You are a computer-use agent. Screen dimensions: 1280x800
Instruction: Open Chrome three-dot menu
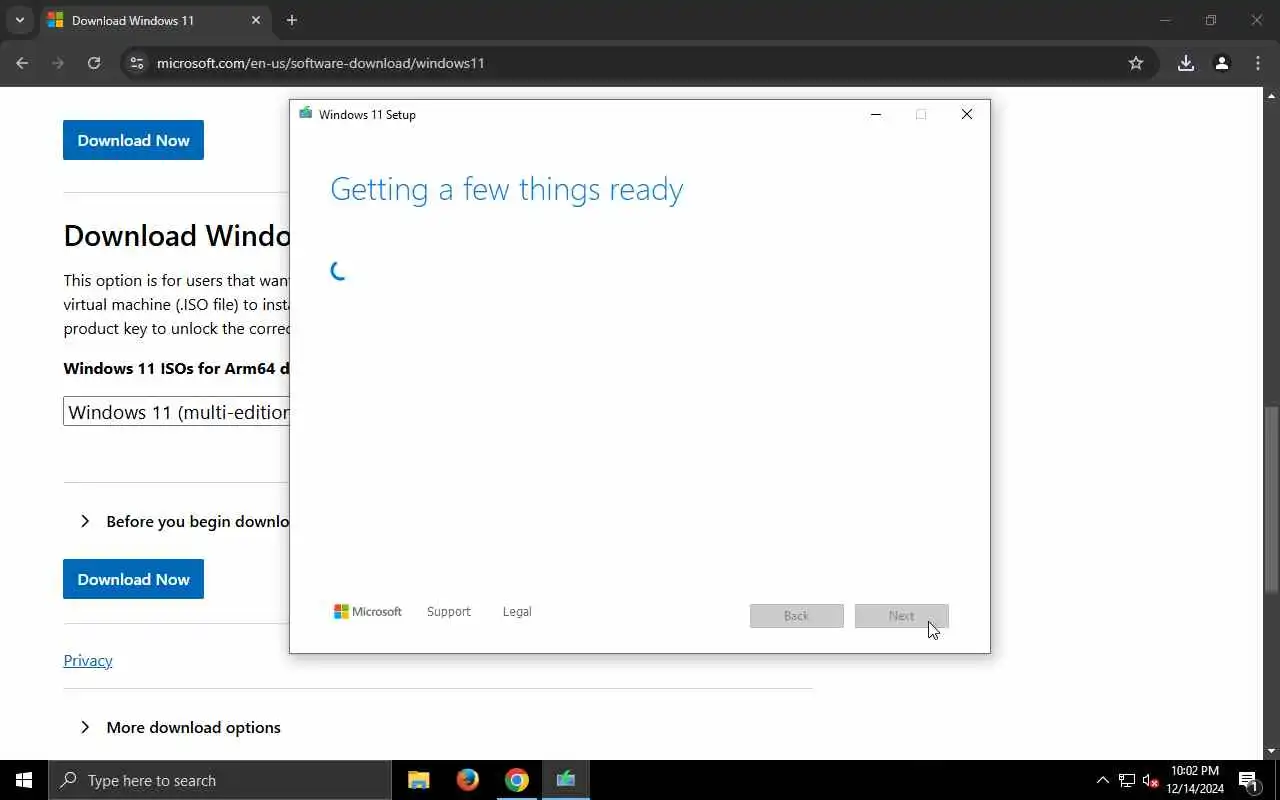tap(1258, 63)
